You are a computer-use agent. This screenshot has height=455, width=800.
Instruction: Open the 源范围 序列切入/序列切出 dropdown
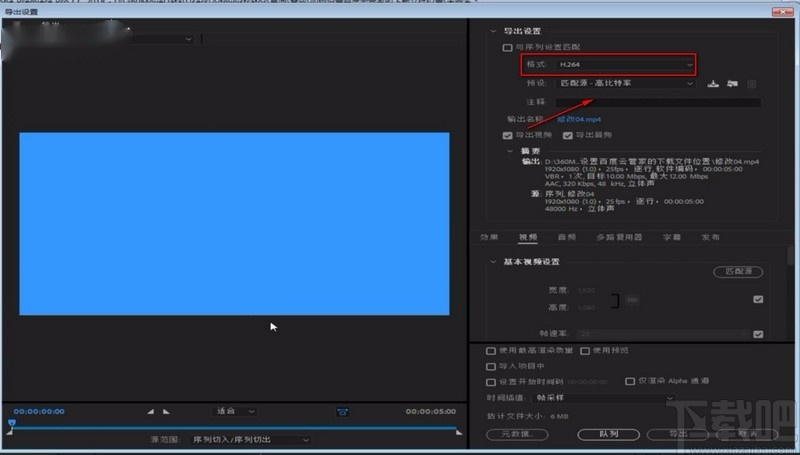(x=249, y=440)
